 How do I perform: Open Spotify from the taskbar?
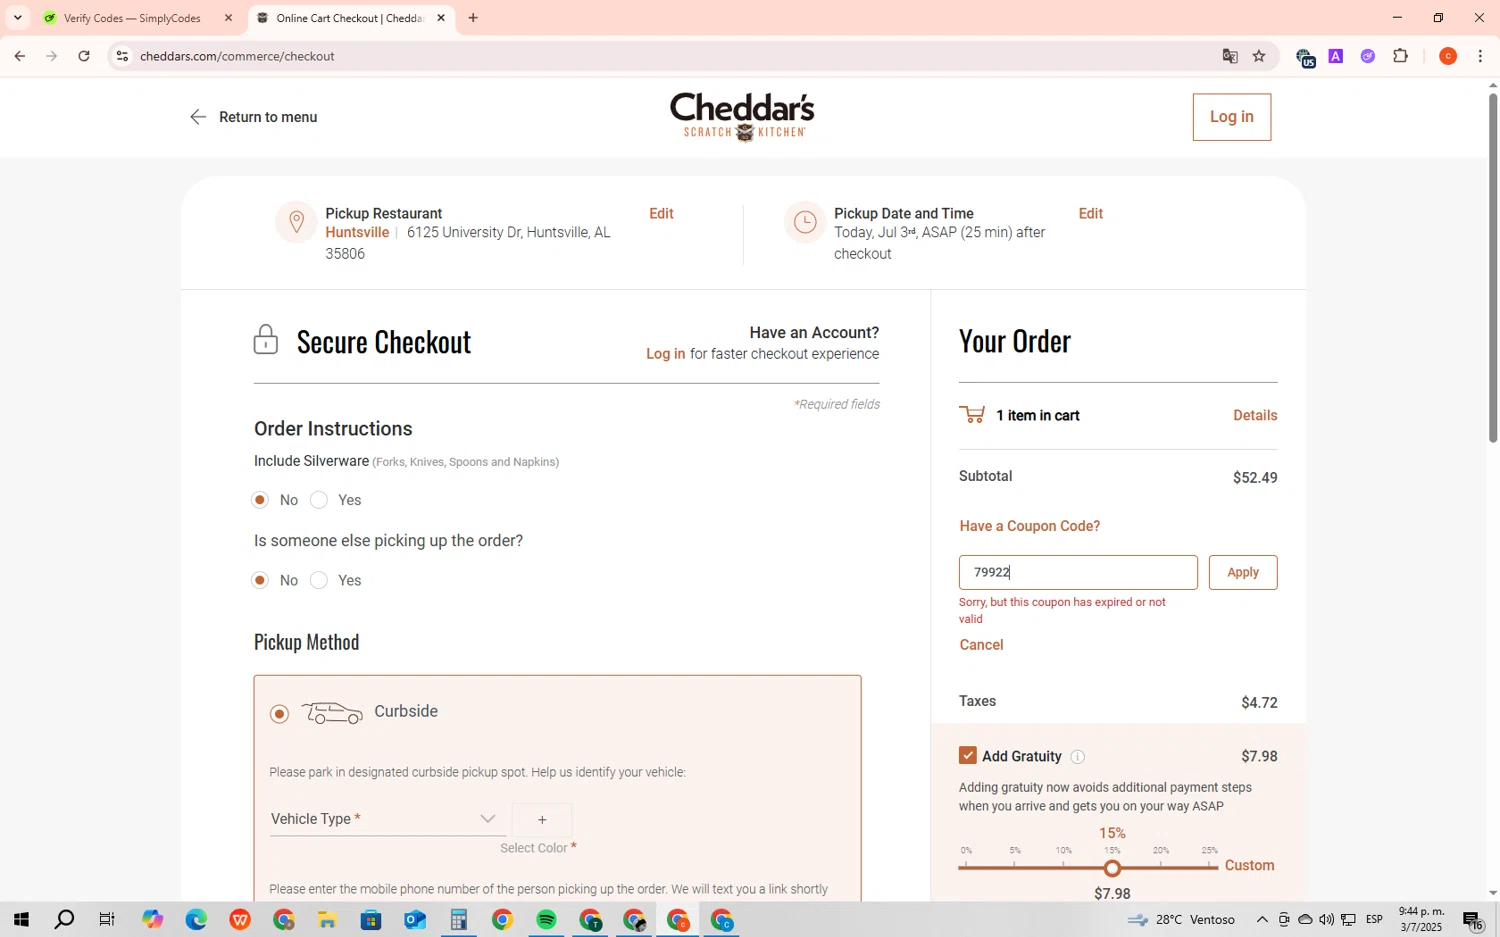click(x=546, y=920)
